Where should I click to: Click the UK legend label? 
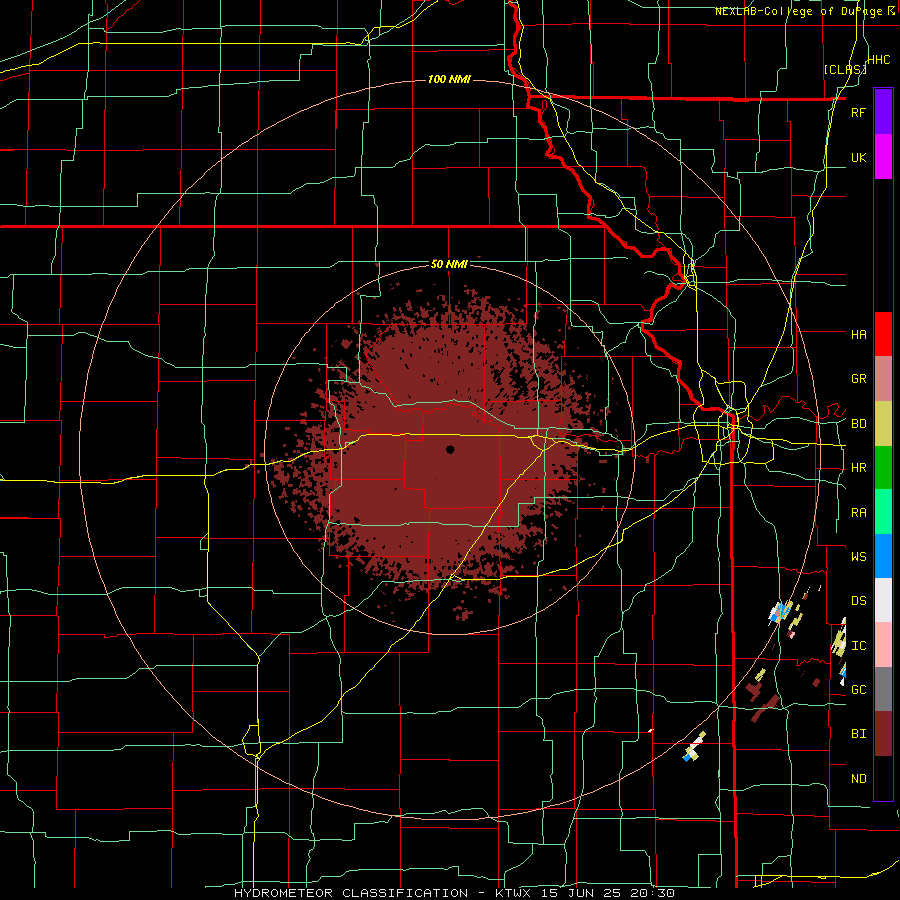point(858,157)
